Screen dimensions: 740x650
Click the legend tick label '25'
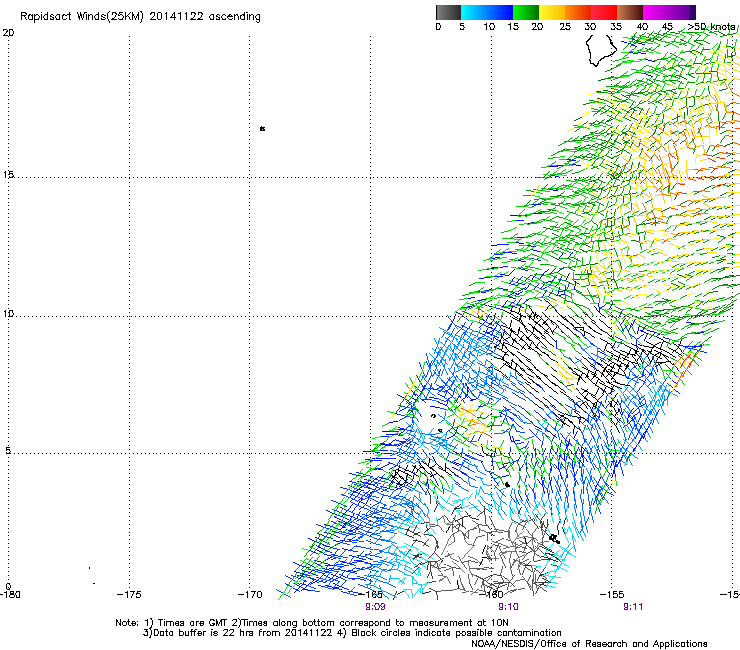565,27
